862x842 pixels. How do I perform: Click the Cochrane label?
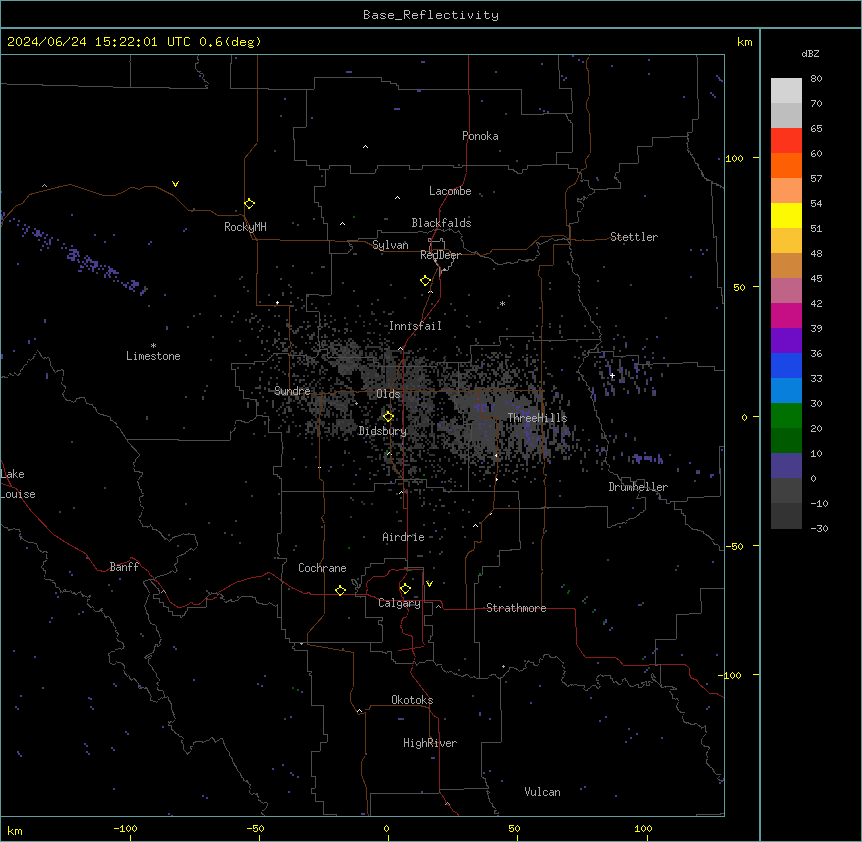point(322,568)
